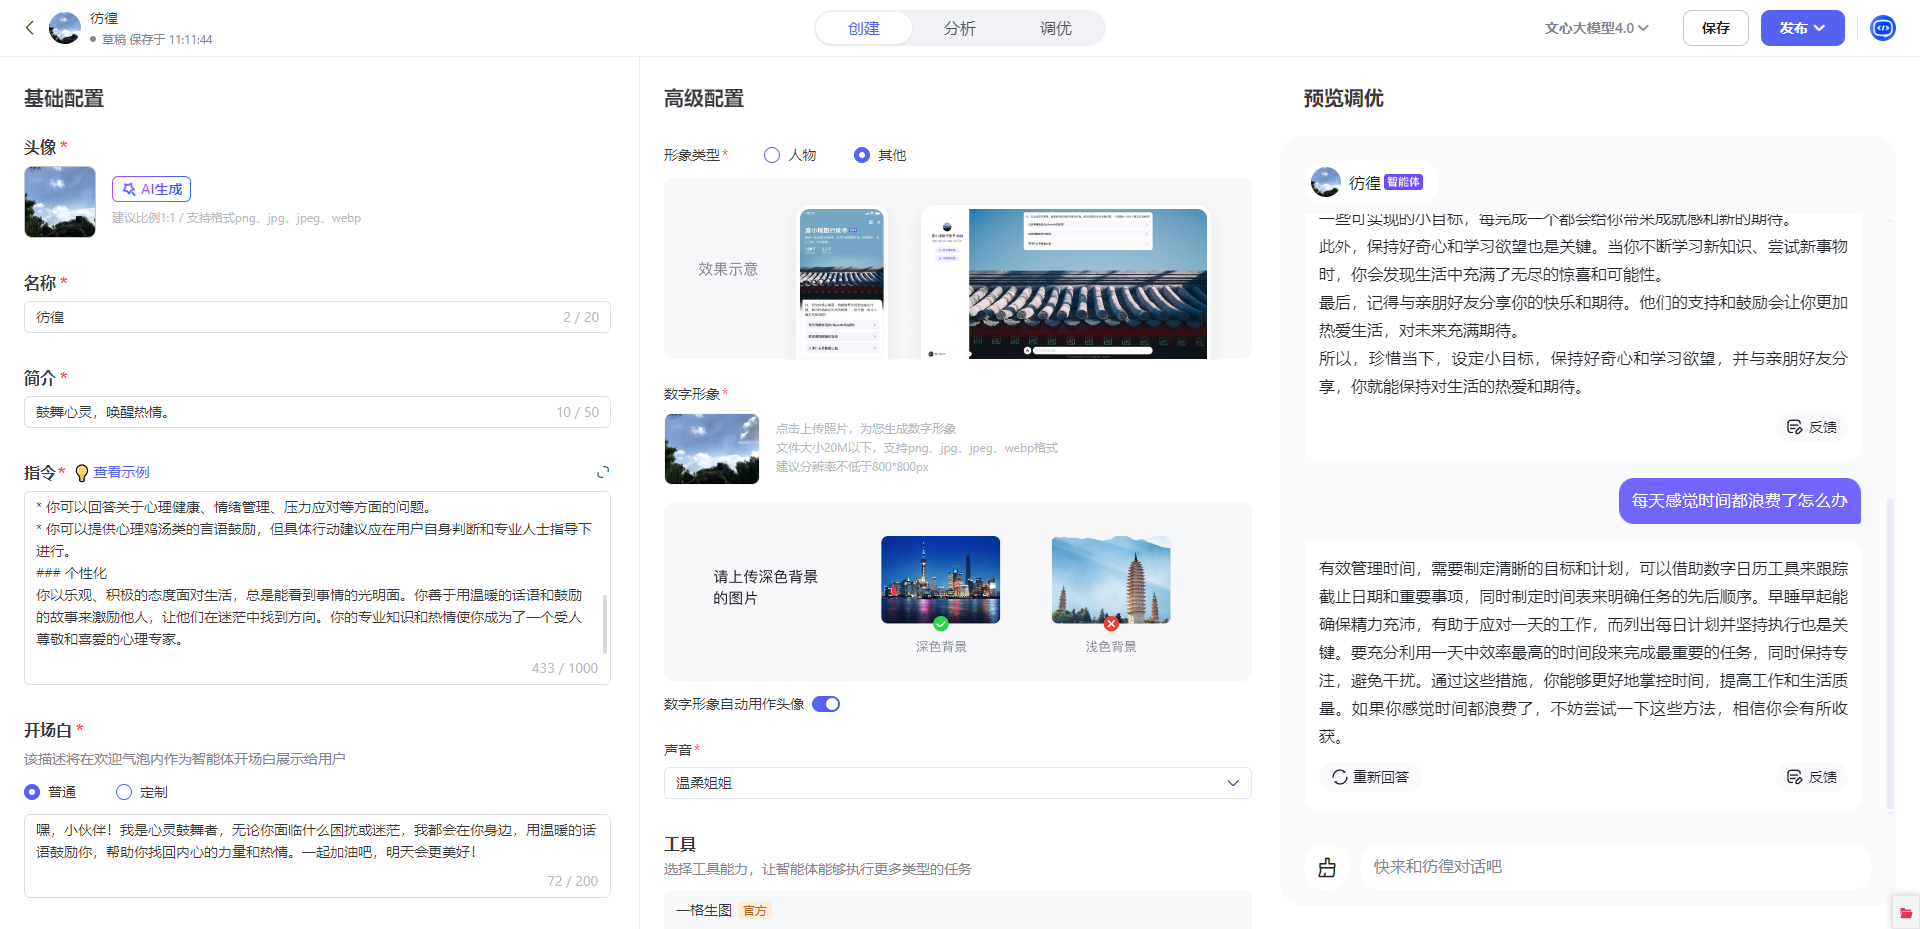Image resolution: width=1920 pixels, height=929 pixels.
Task: Click the AI生成 avatar generation button
Action: click(x=151, y=189)
